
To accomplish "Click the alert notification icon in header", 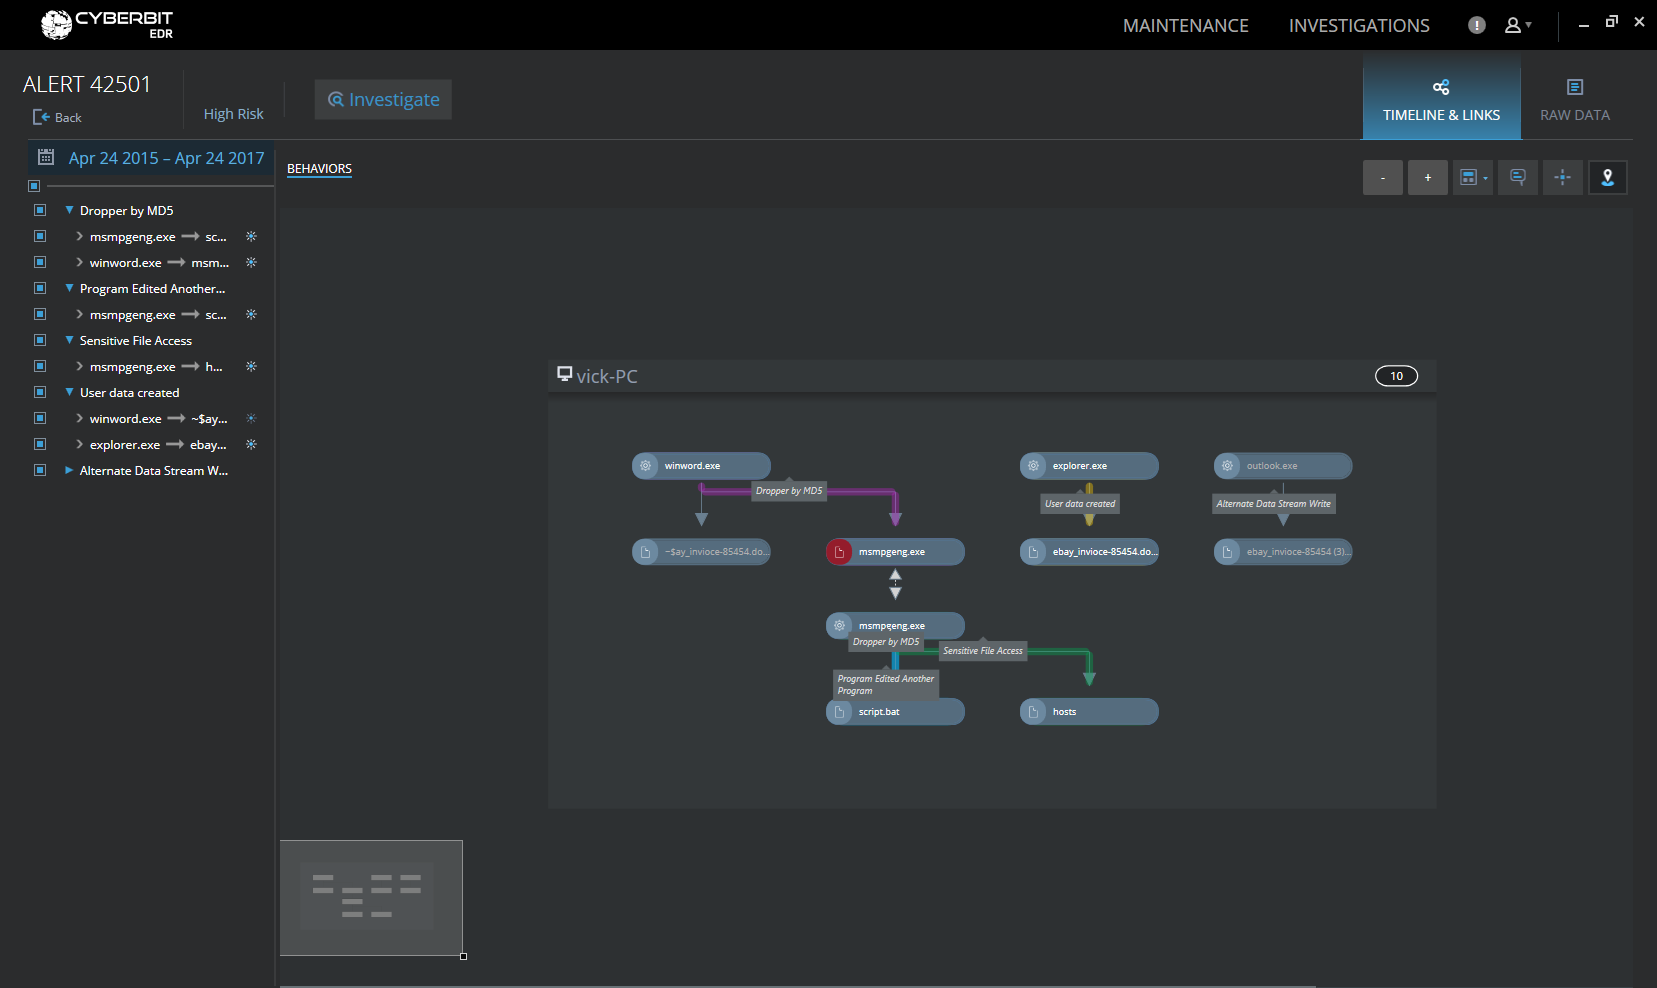I will coord(1476,26).
